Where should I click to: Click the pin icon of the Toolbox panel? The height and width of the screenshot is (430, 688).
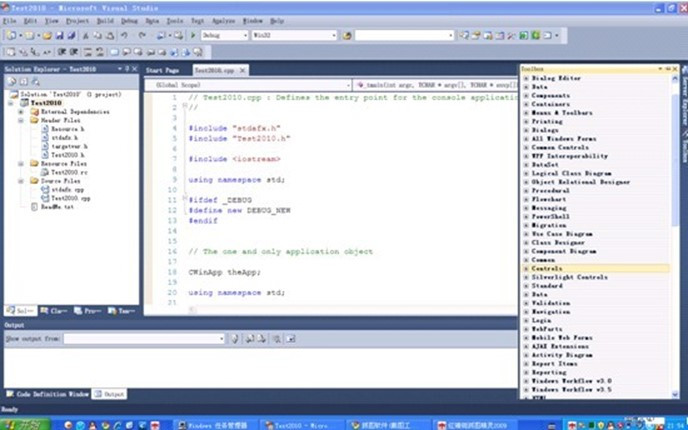coord(668,69)
